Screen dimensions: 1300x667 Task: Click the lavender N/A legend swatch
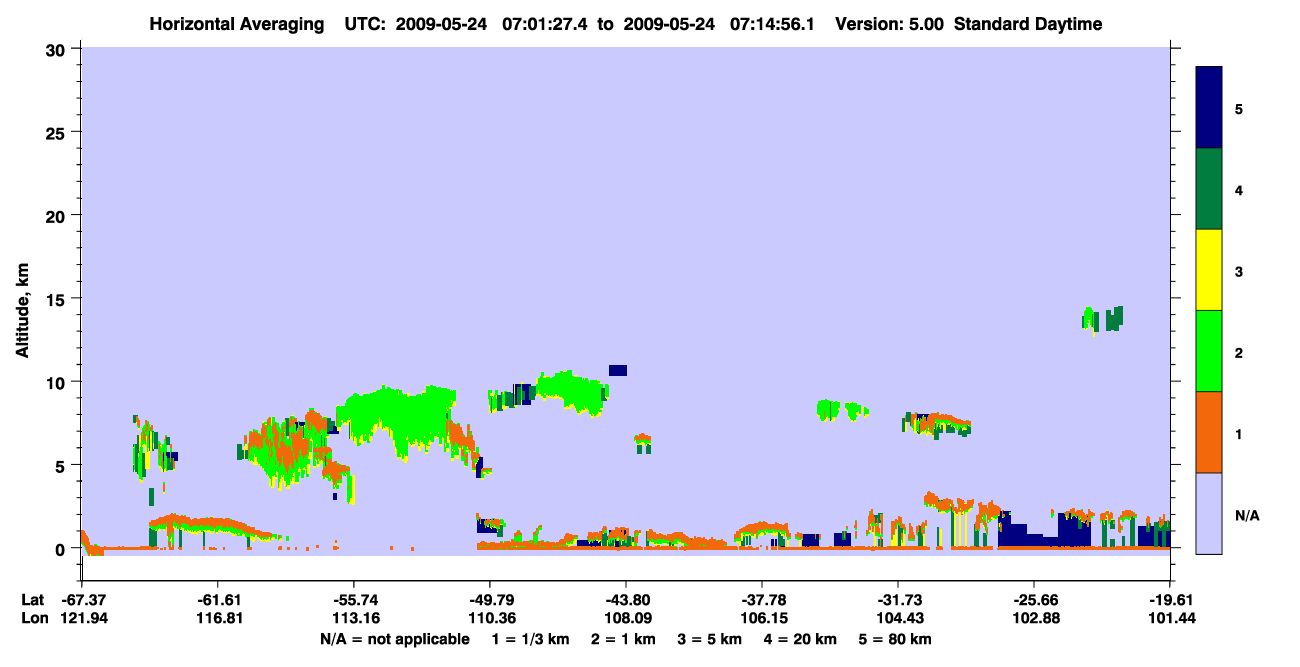coord(1209,513)
